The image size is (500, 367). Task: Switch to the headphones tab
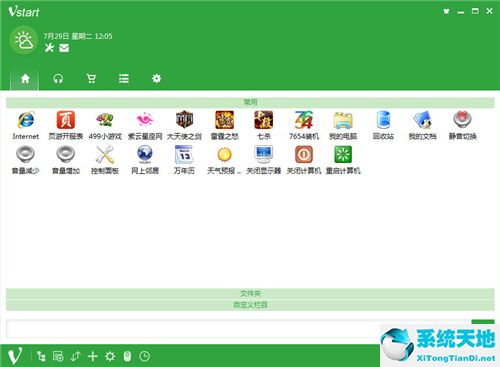pos(58,79)
